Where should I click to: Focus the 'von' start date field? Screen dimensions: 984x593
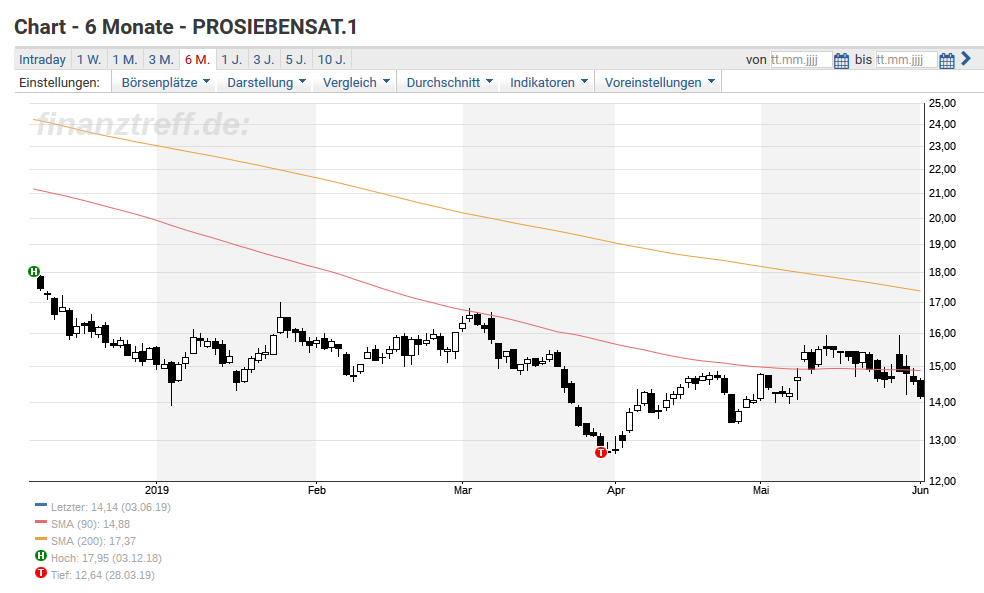point(801,60)
